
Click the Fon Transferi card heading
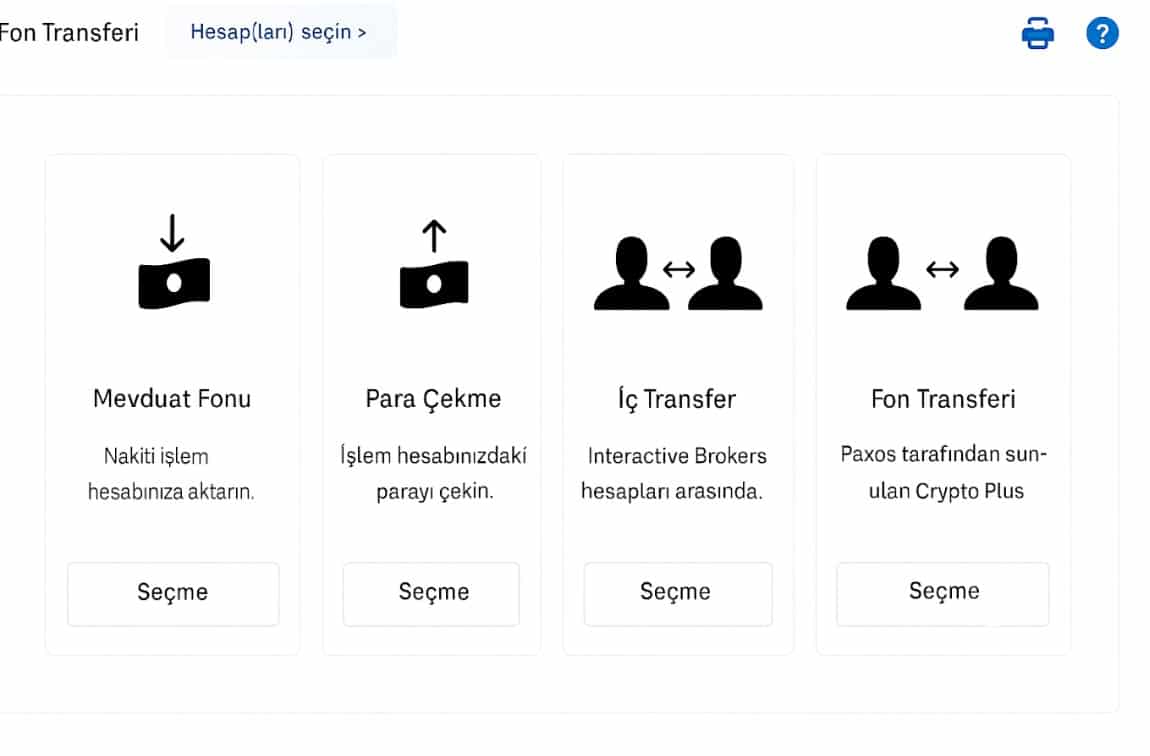point(943,399)
